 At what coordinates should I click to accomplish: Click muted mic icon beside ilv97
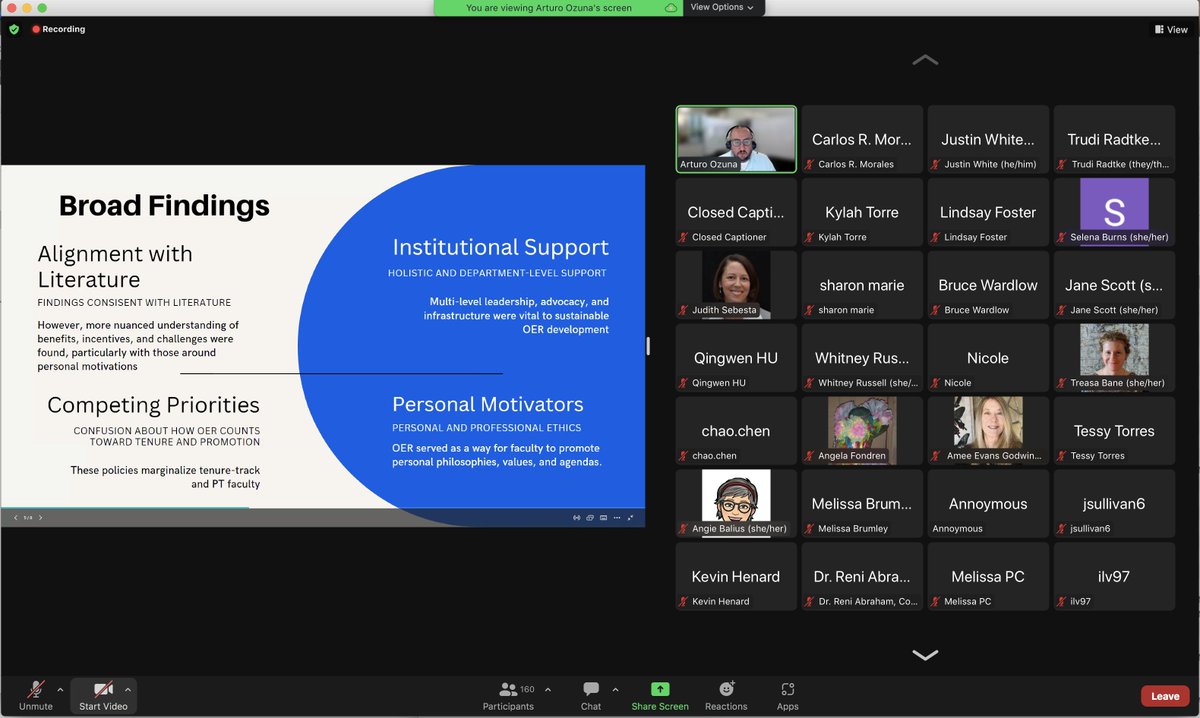[x=1062, y=601]
